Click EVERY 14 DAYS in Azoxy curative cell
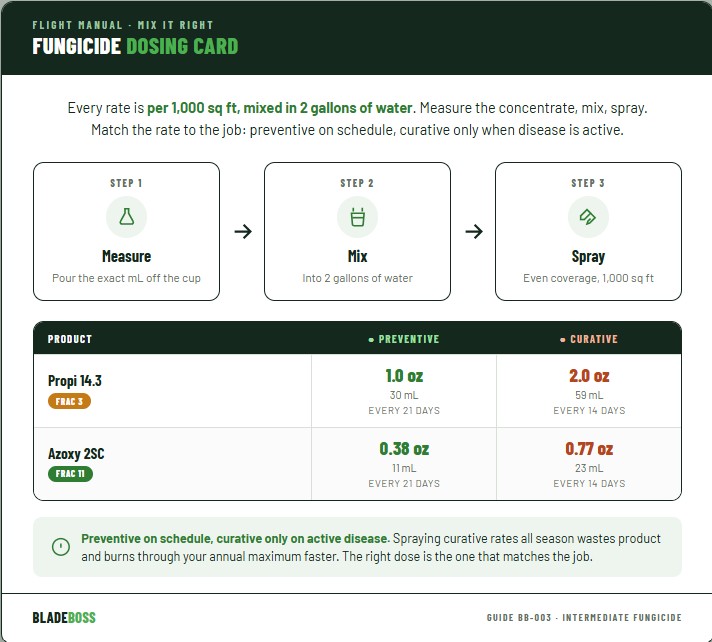This screenshot has width=712, height=642. [x=589, y=484]
